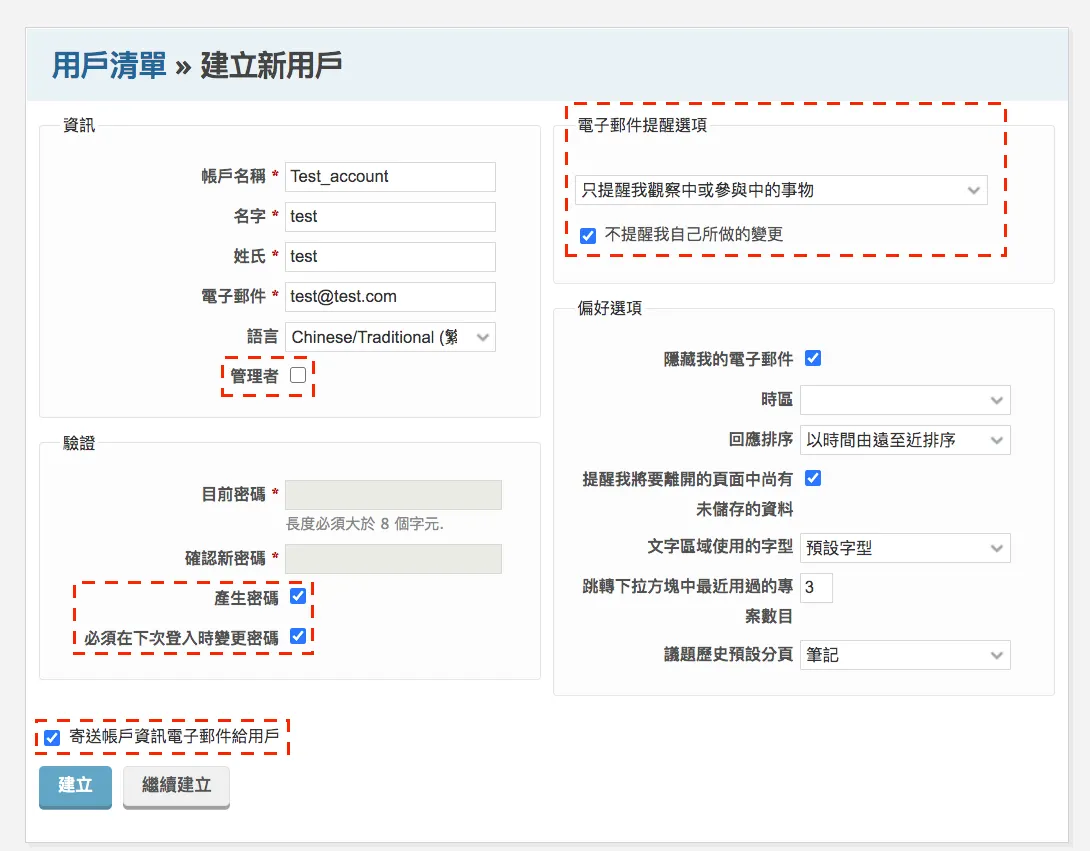1090x851 pixels.
Task: Click the 資訊 section title
Action: [79, 125]
